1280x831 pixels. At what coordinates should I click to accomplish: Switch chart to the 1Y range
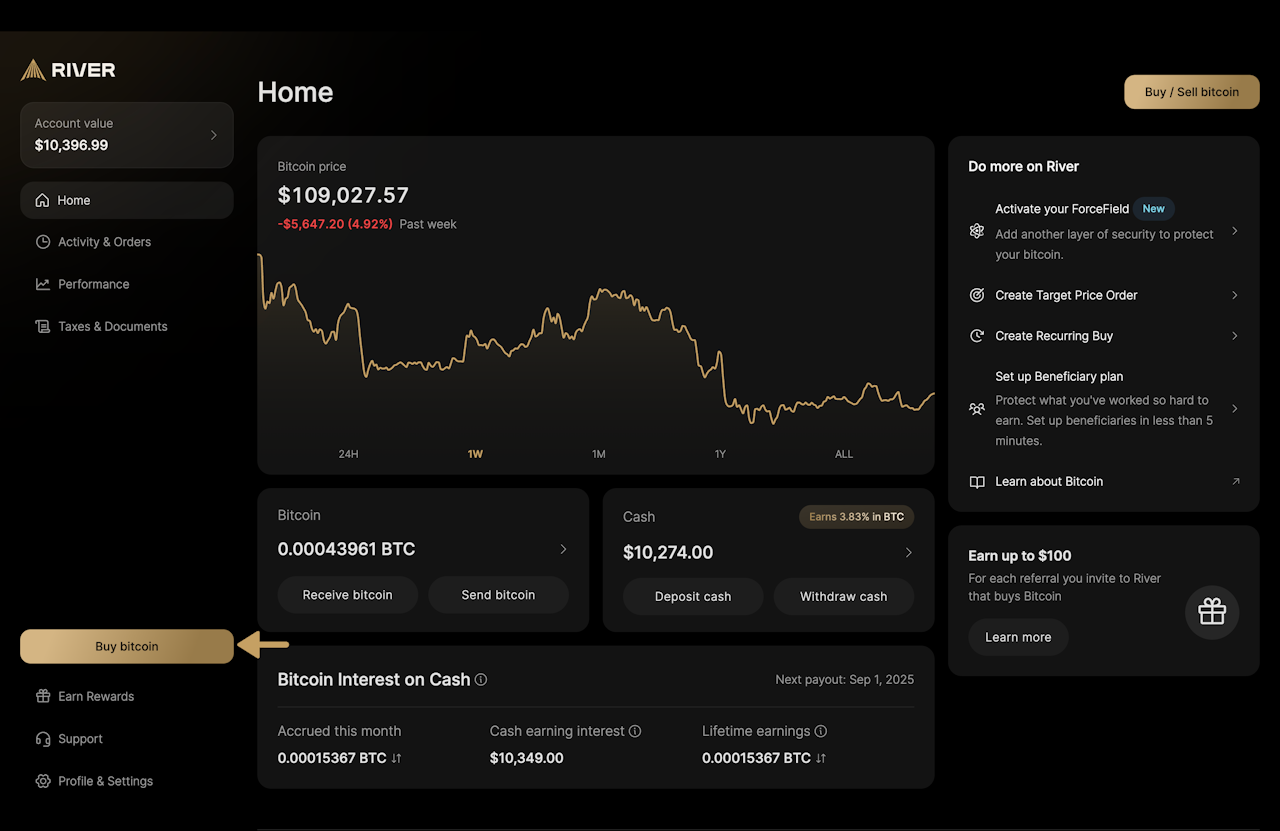pyautogui.click(x=720, y=454)
